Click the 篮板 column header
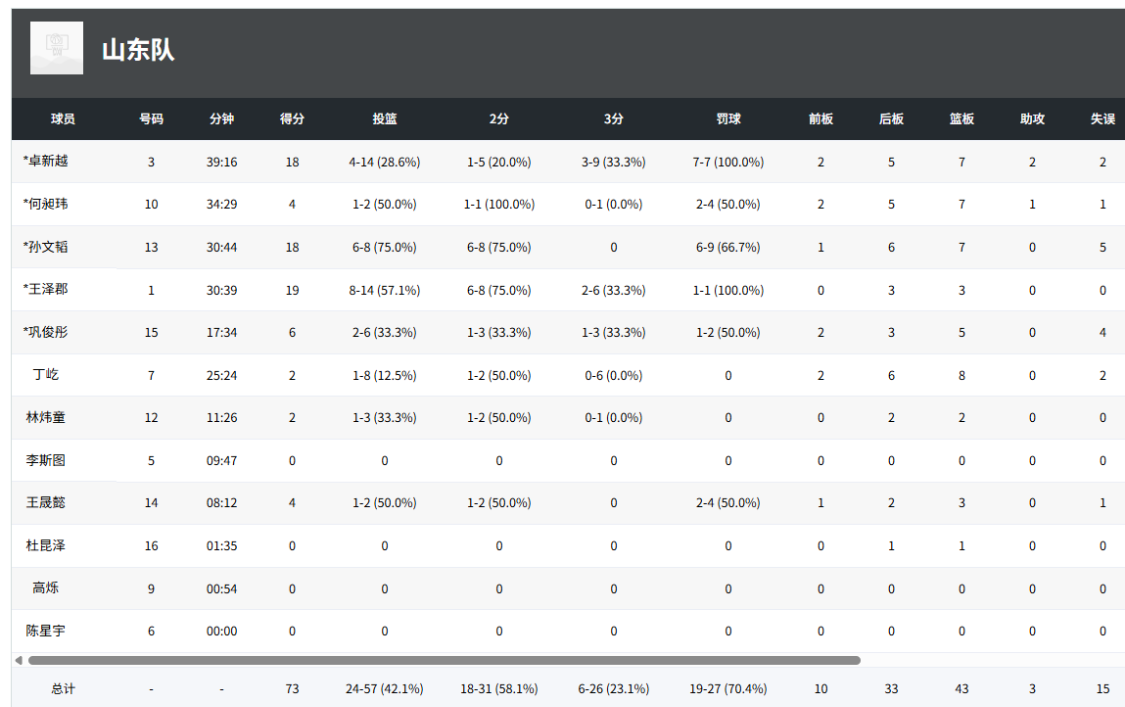1125x707 pixels. click(961, 119)
